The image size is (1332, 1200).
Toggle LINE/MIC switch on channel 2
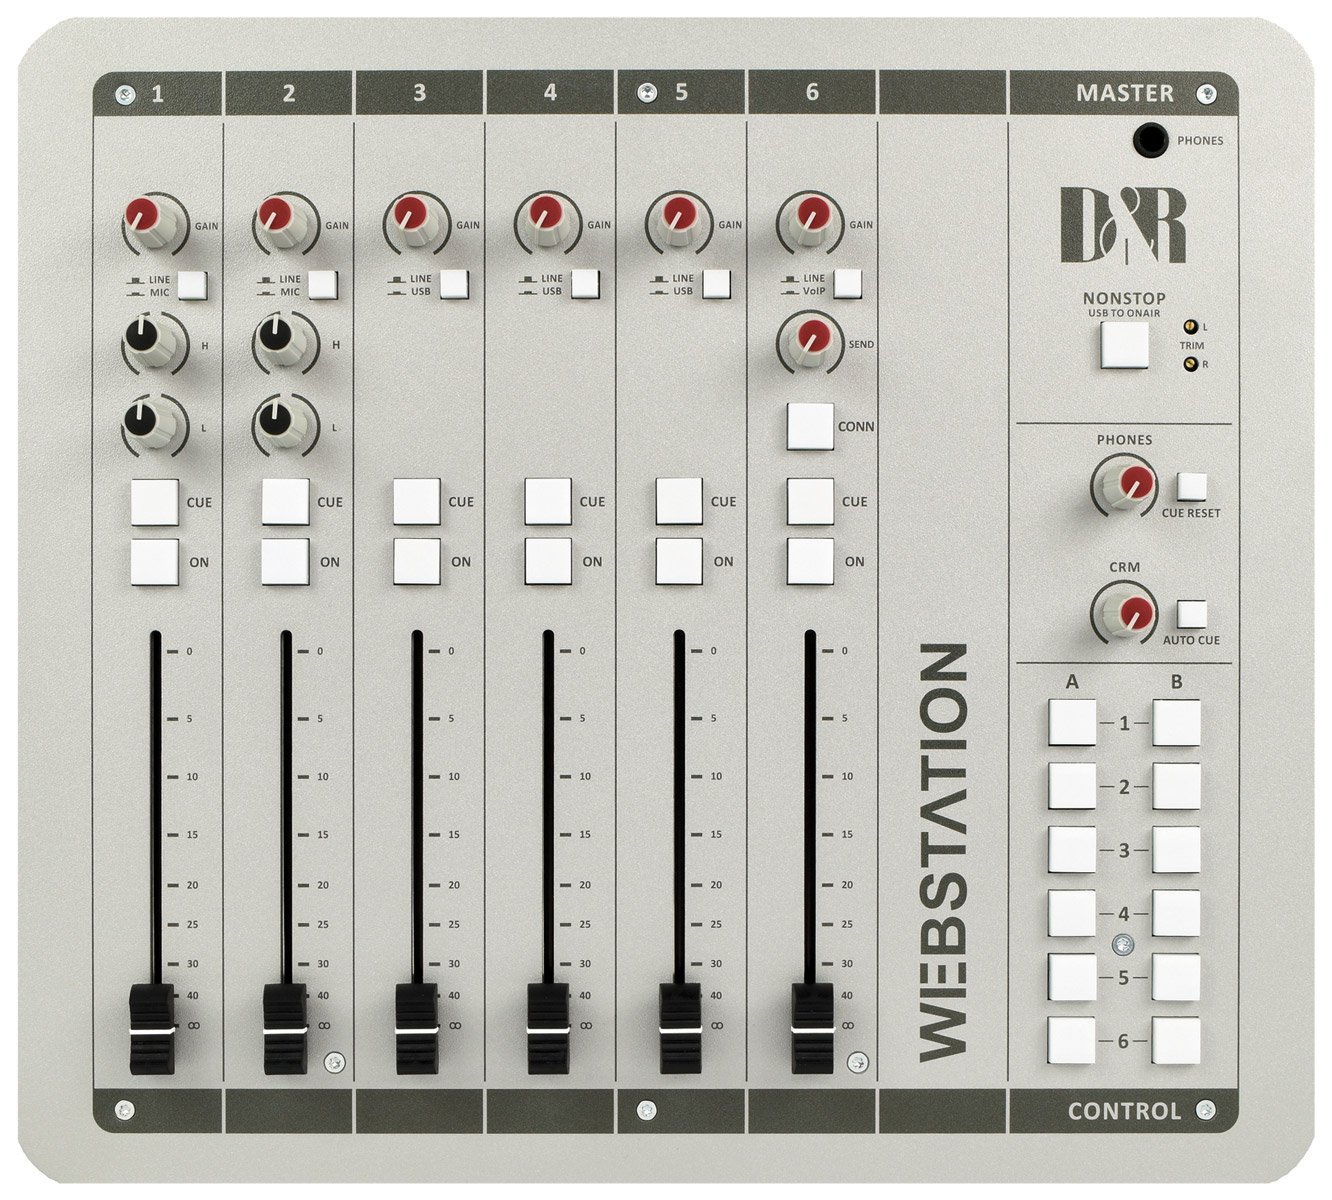(322, 285)
